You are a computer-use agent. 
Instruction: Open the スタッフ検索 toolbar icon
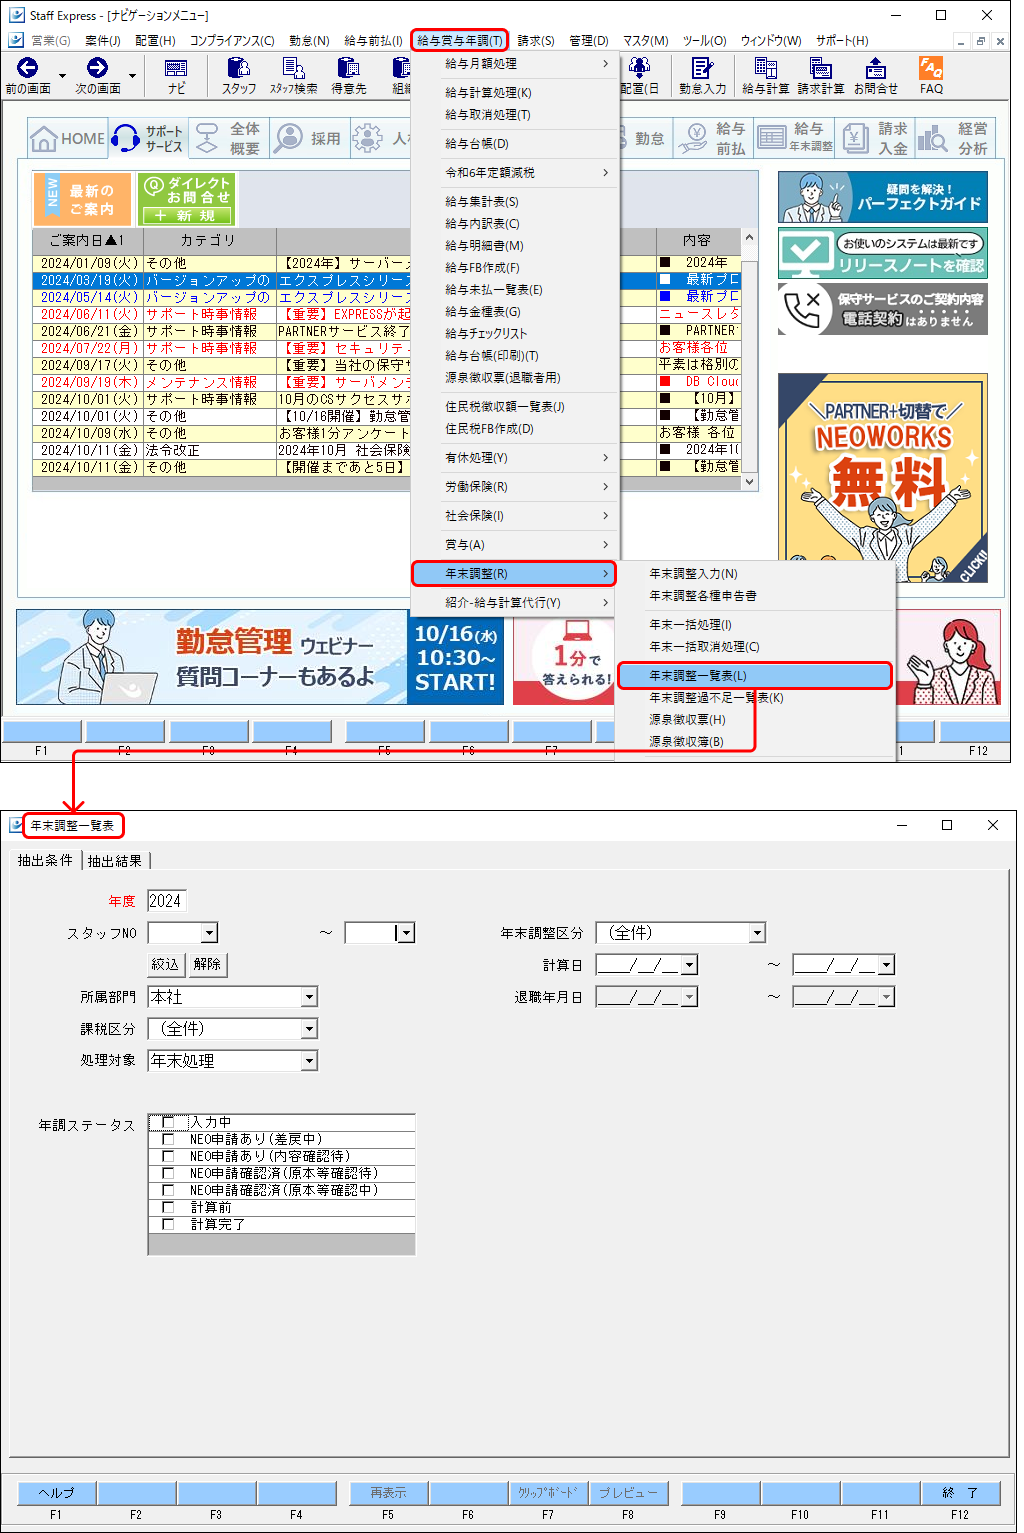point(293,75)
